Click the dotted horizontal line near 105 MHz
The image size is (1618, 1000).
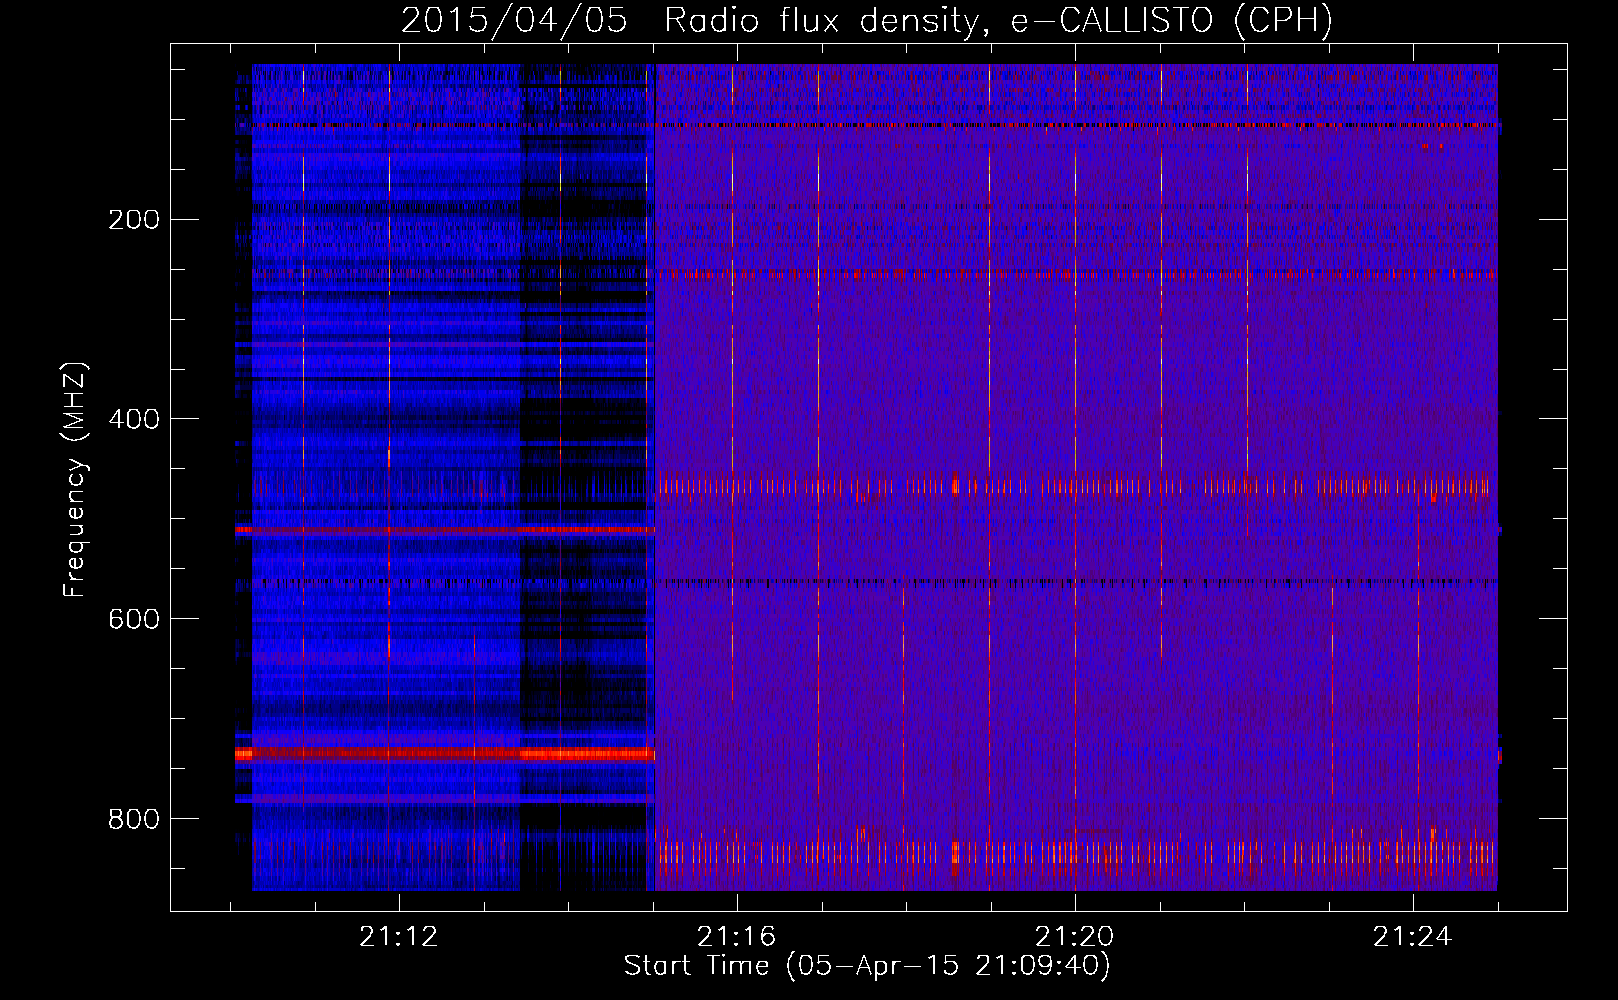[x=868, y=126]
